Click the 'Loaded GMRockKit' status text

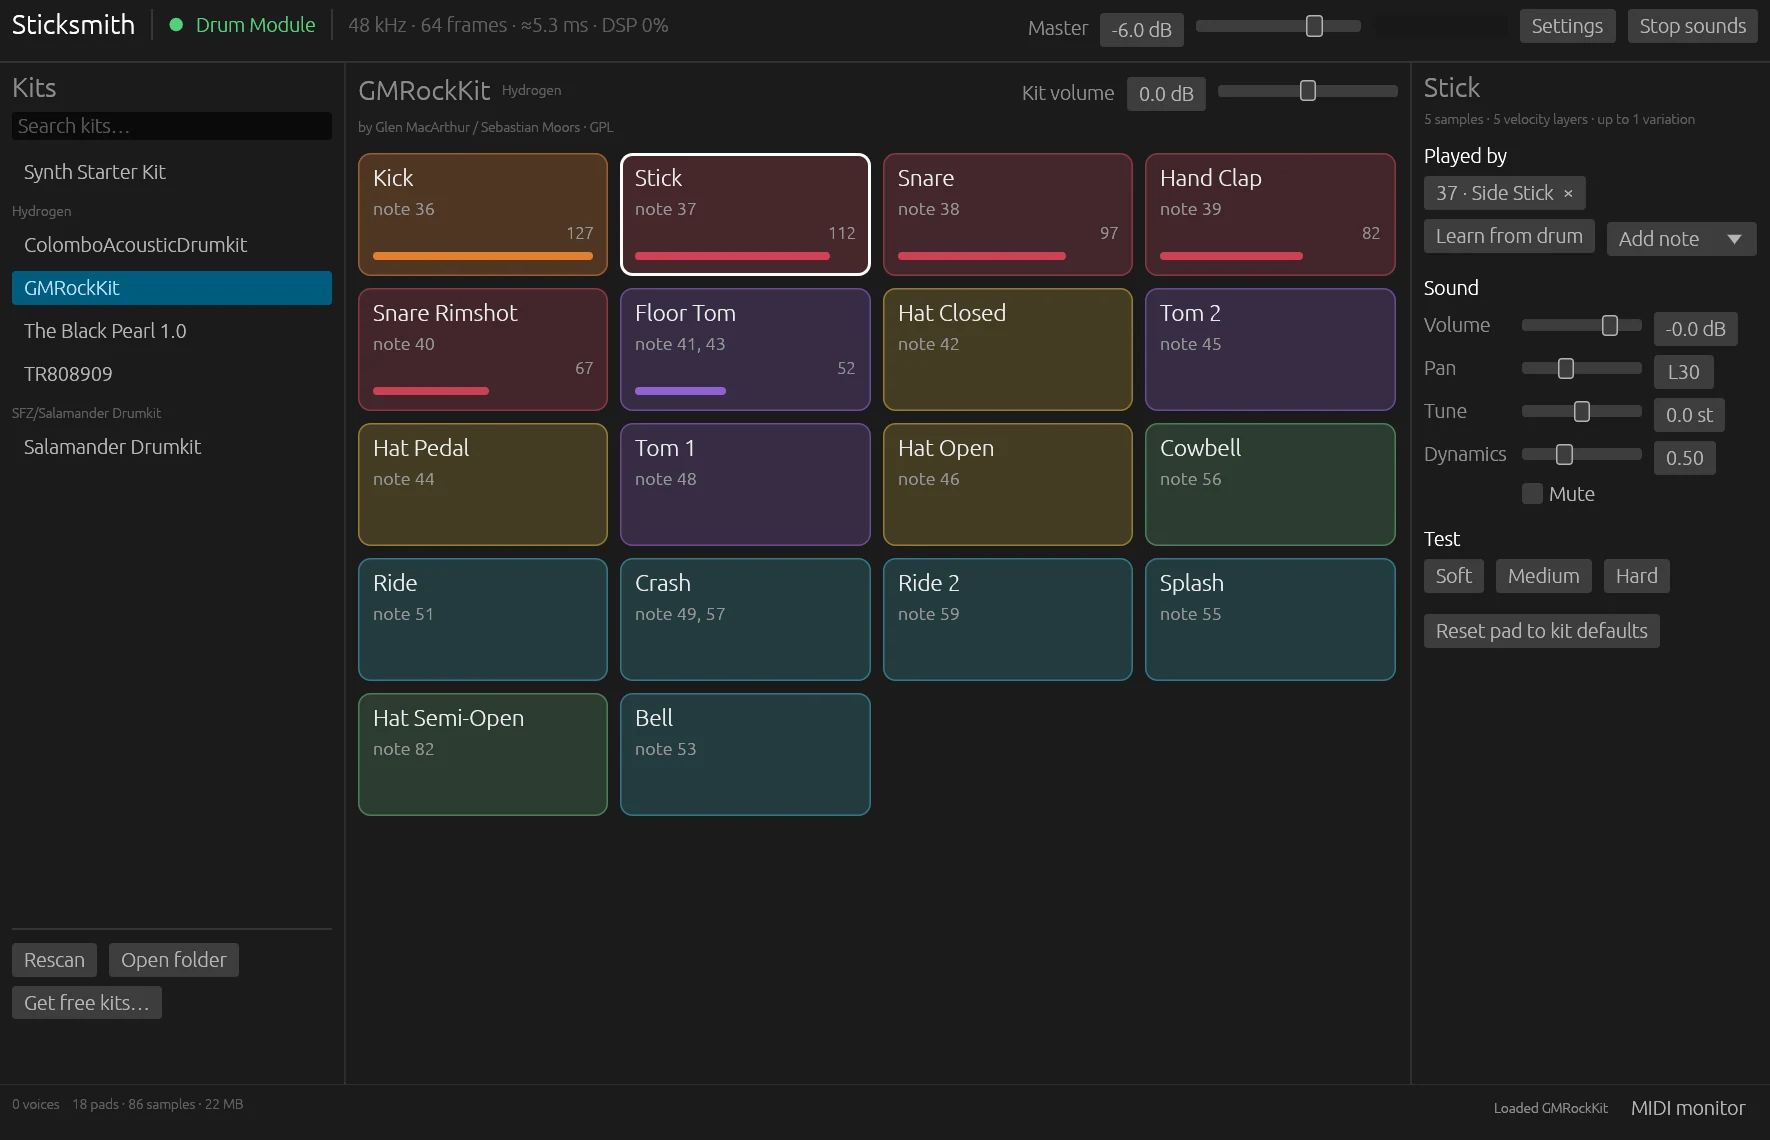[1551, 1108]
